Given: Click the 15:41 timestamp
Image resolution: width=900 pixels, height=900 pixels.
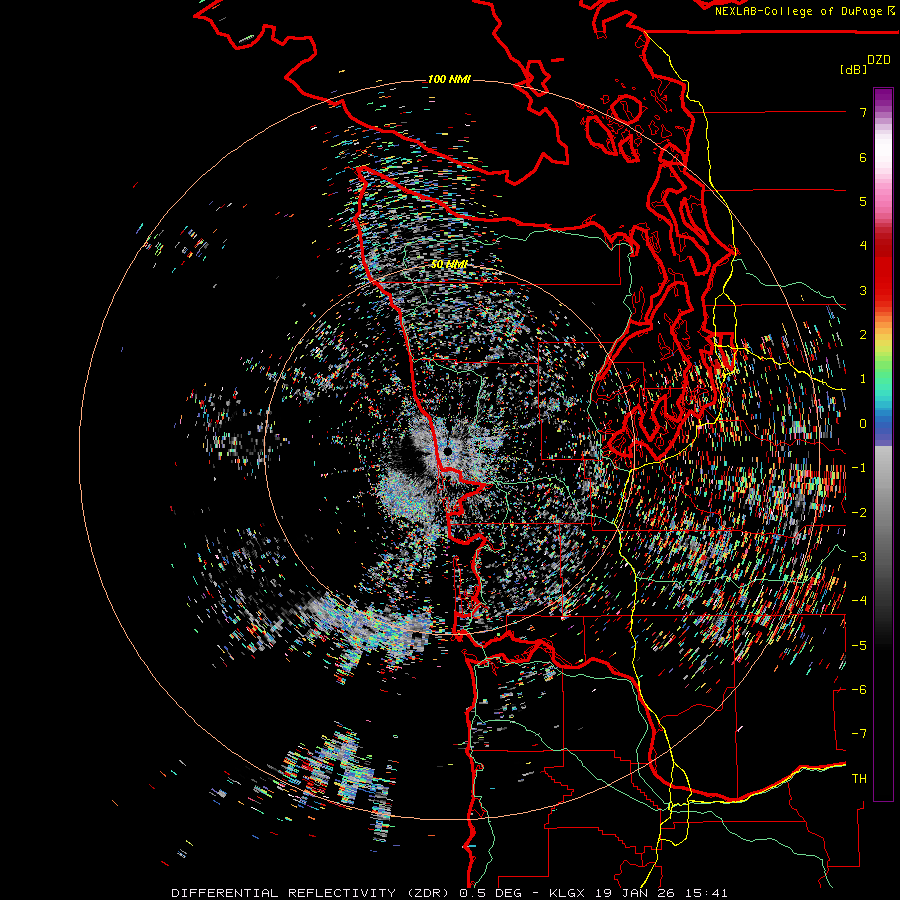Looking at the screenshot, I should 707,893.
